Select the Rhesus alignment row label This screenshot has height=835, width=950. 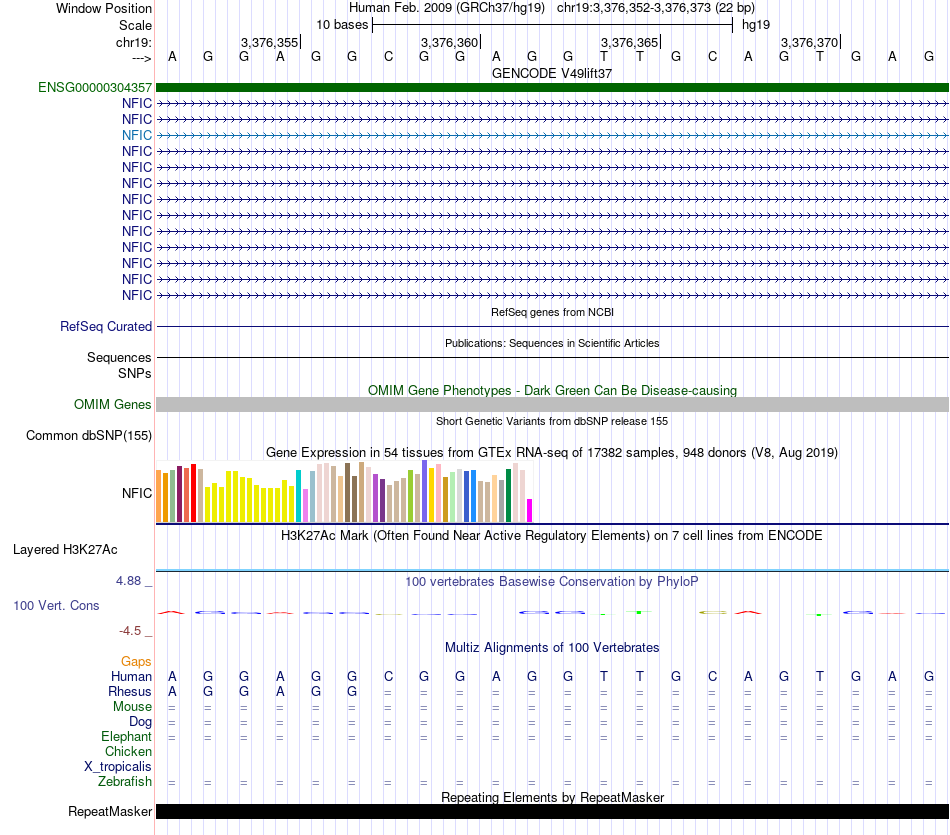pos(130,691)
